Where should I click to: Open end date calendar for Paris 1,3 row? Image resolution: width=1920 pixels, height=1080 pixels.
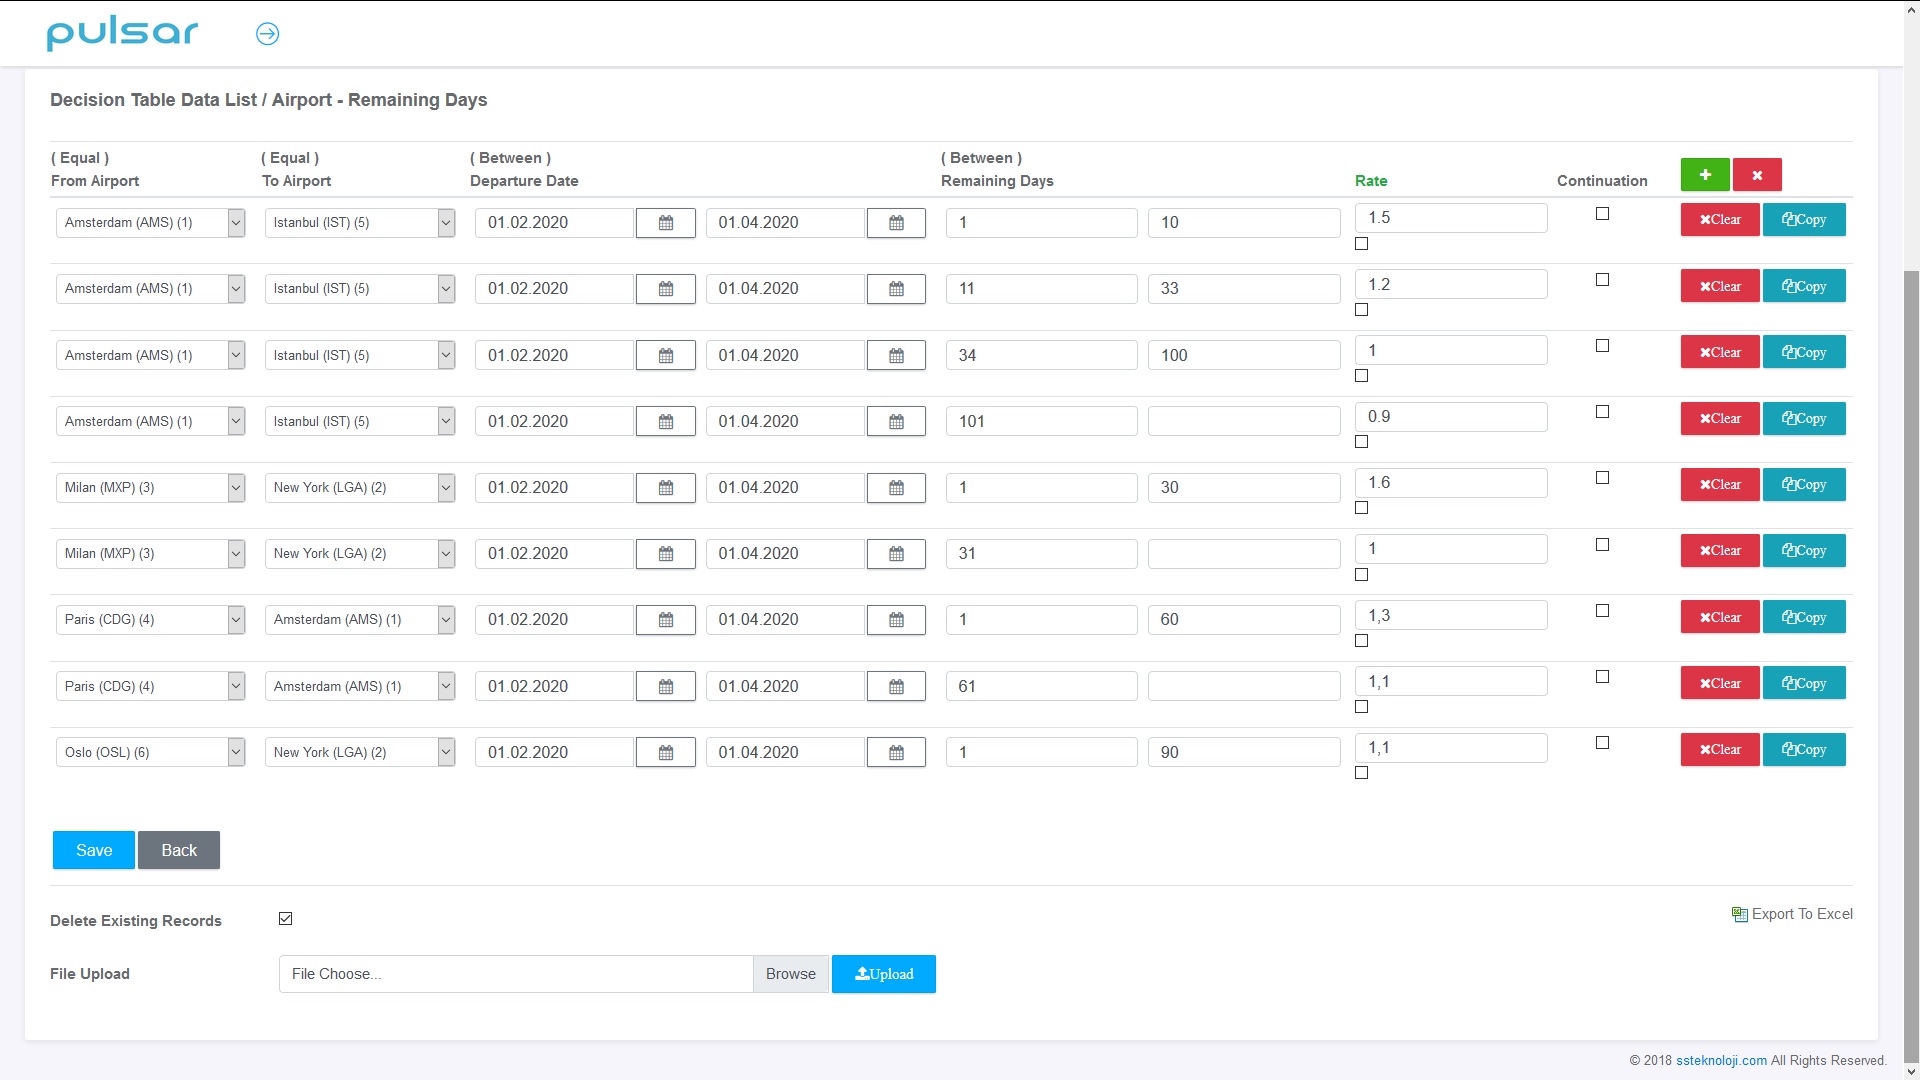pos(896,620)
